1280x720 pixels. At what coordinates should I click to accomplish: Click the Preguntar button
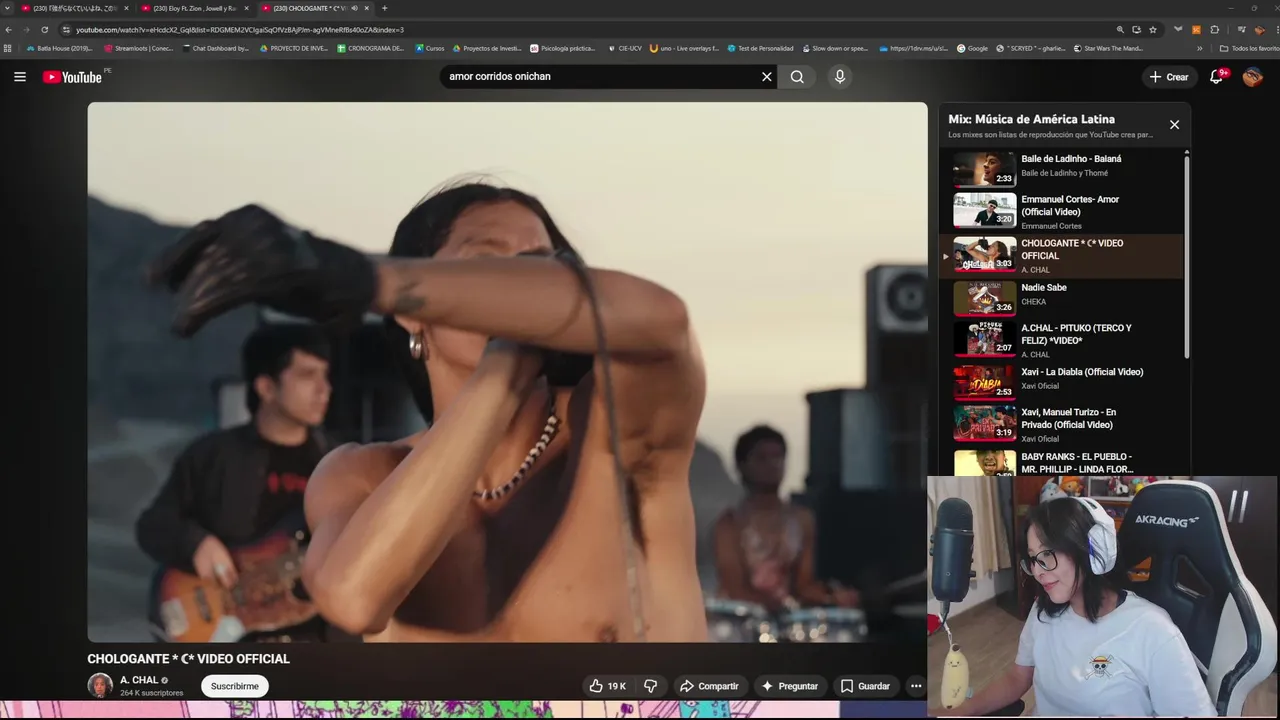790,686
